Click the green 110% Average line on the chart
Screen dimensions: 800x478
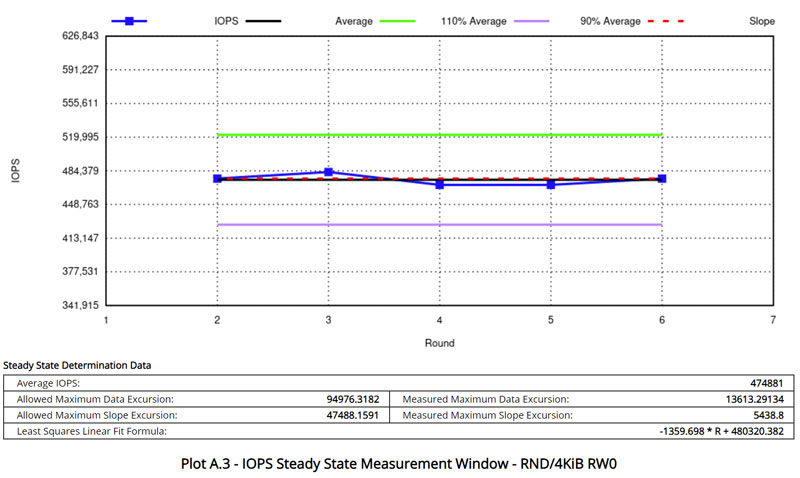[x=440, y=134]
